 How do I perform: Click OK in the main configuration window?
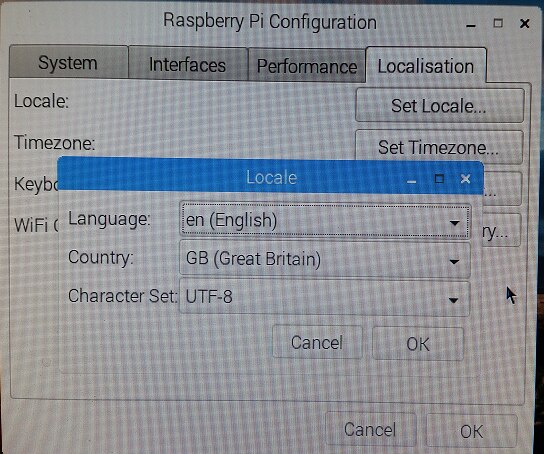pos(471,431)
